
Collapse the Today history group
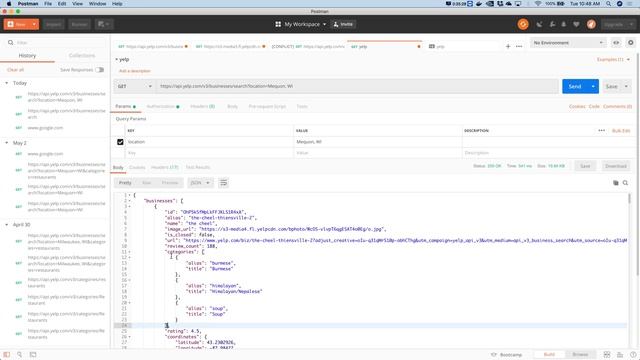pyautogui.click(x=7, y=83)
